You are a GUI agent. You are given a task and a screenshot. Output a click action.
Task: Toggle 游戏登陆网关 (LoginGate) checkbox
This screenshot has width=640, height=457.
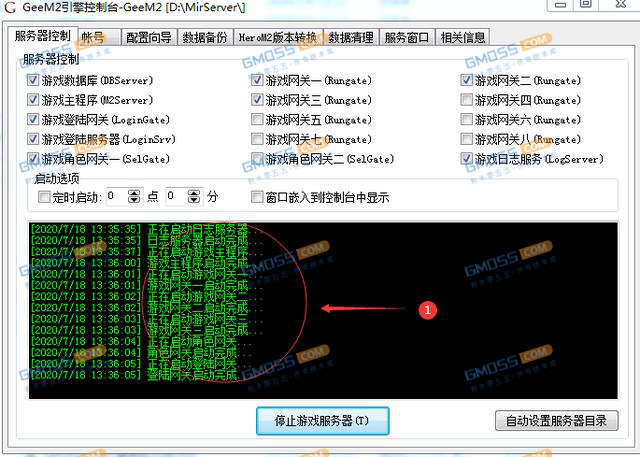(x=33, y=119)
